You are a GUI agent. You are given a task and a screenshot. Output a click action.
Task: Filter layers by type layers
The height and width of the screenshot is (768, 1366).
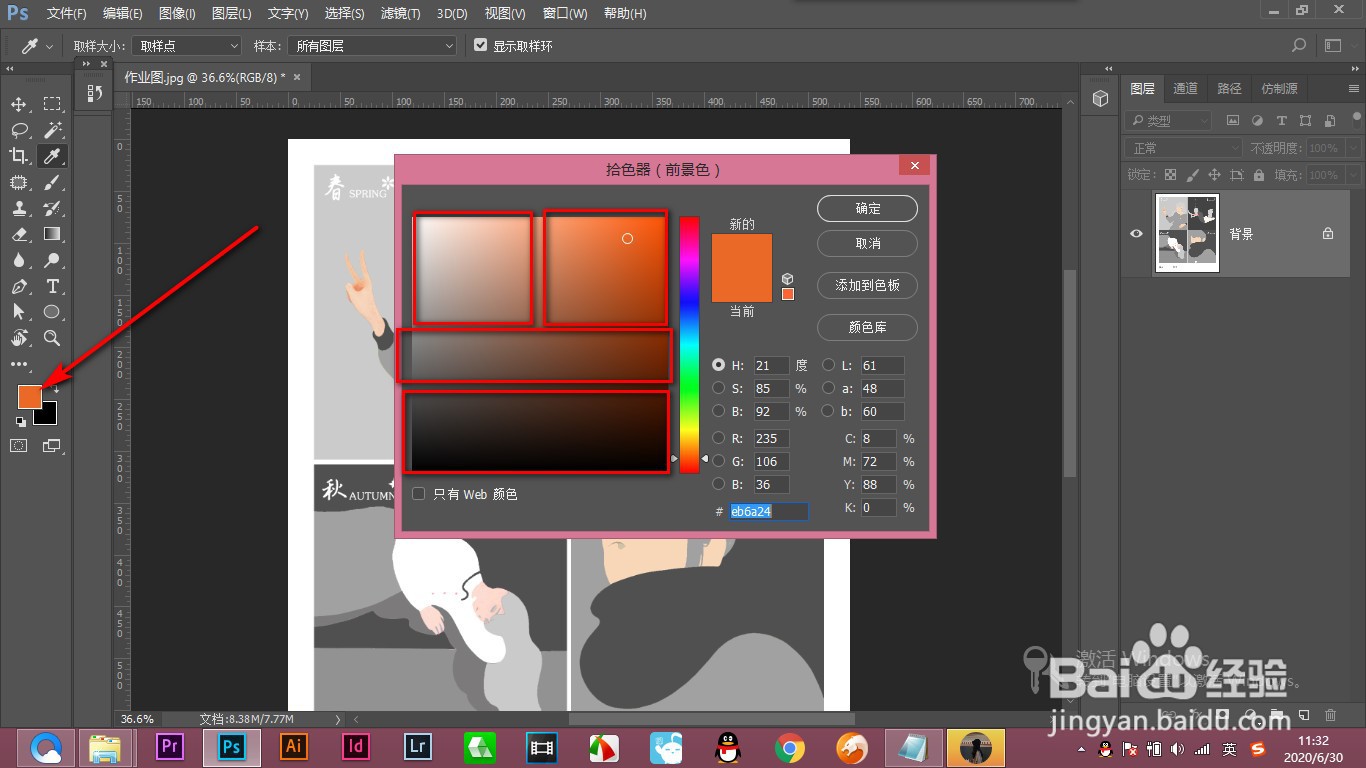[x=1281, y=121]
